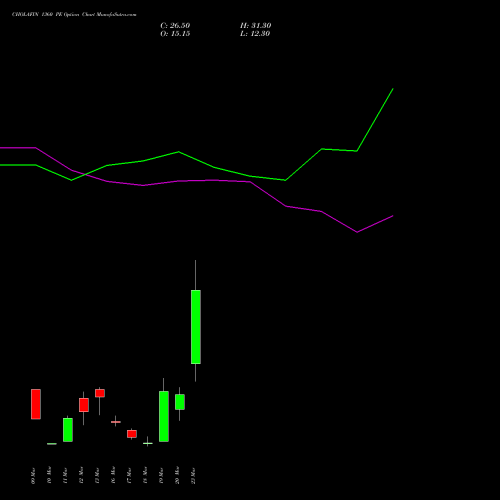Select the 16 Mar date label
The image size is (500, 500).
point(113,475)
